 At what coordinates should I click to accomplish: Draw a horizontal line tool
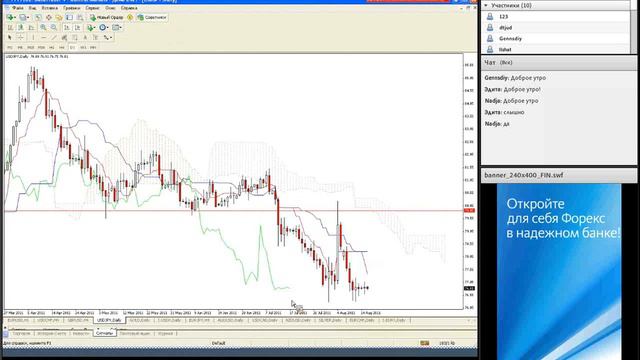pos(43,37)
